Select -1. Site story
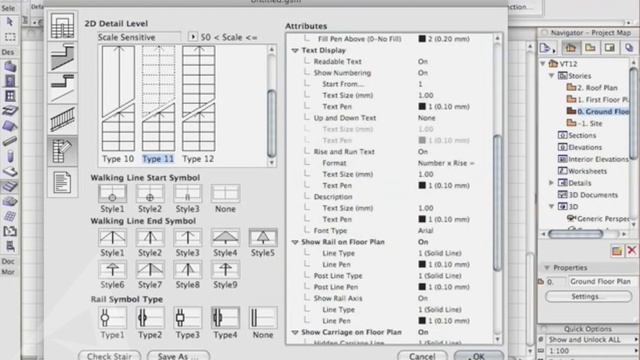This screenshot has height=360, width=640. (584, 123)
